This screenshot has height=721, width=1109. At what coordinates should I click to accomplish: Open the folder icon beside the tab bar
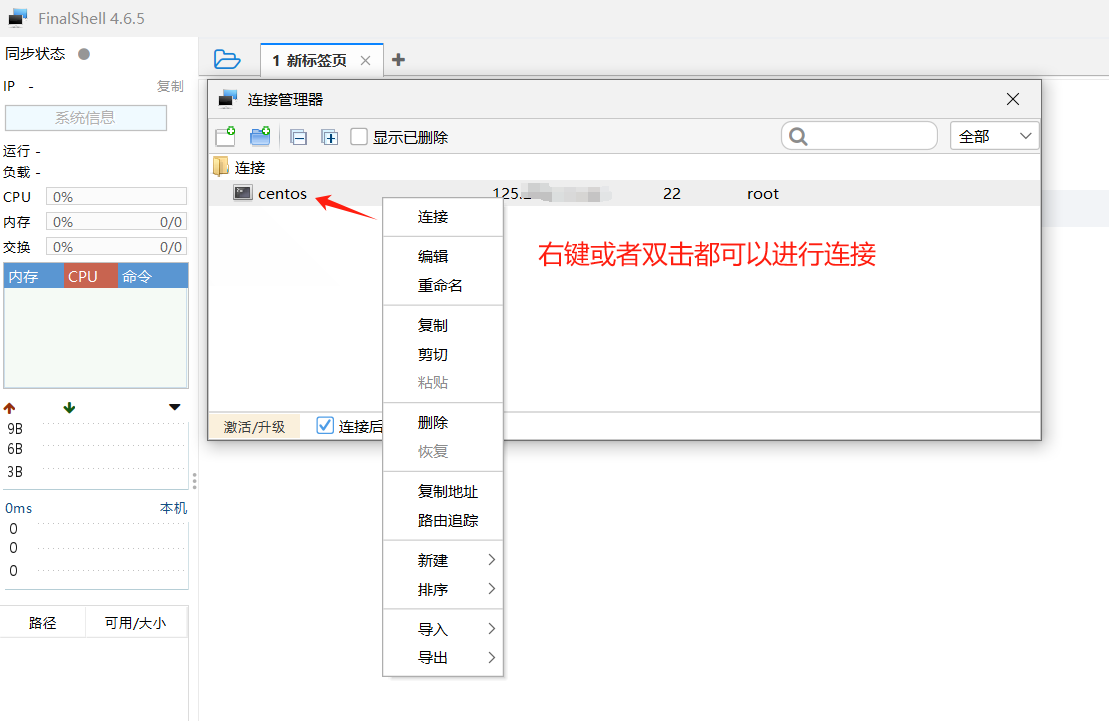227,59
